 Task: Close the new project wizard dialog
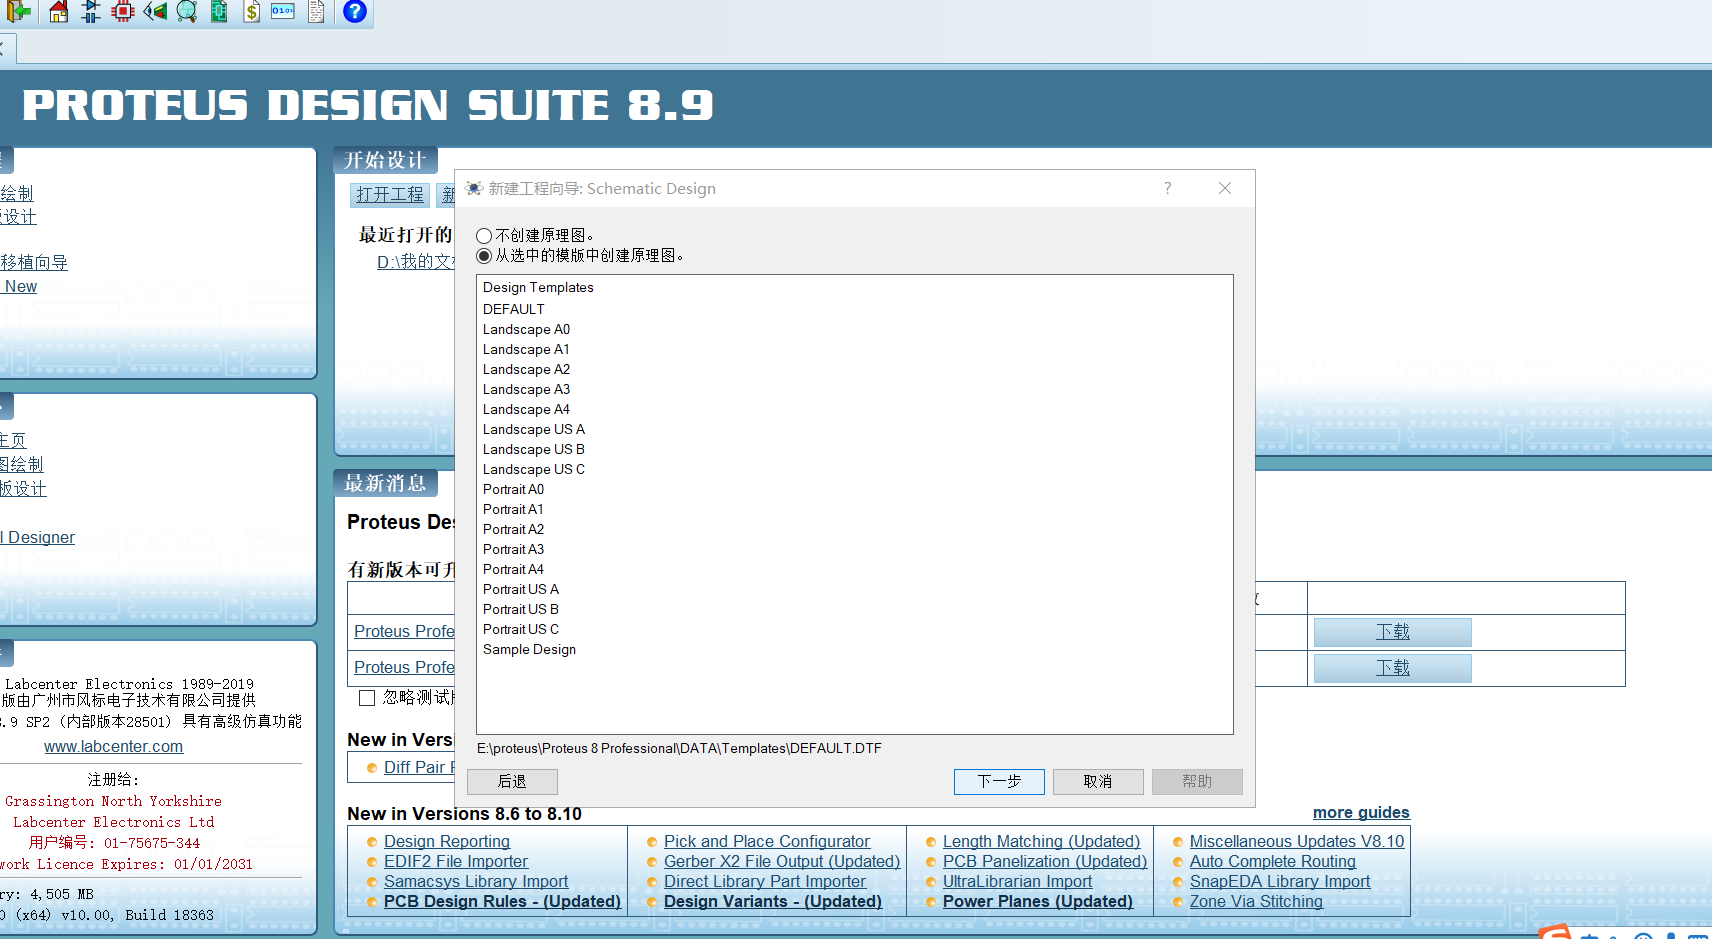tap(1225, 188)
